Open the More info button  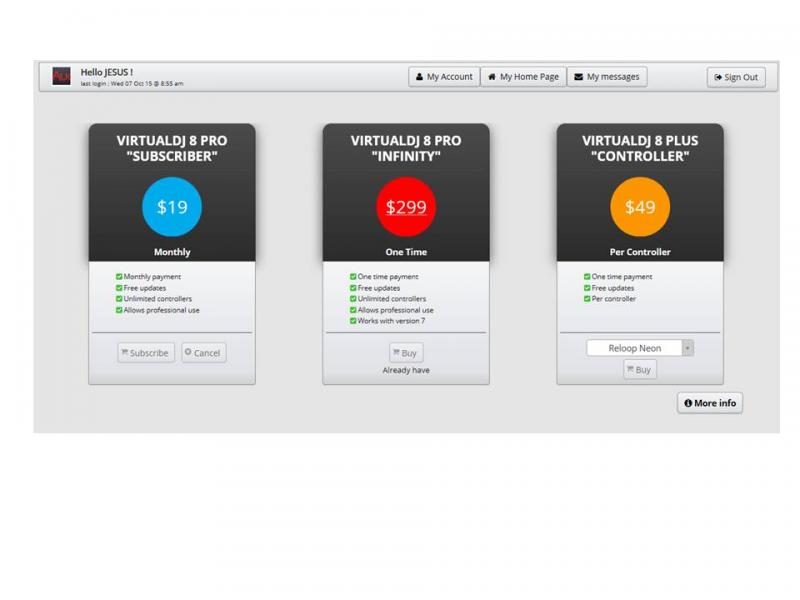coord(710,403)
